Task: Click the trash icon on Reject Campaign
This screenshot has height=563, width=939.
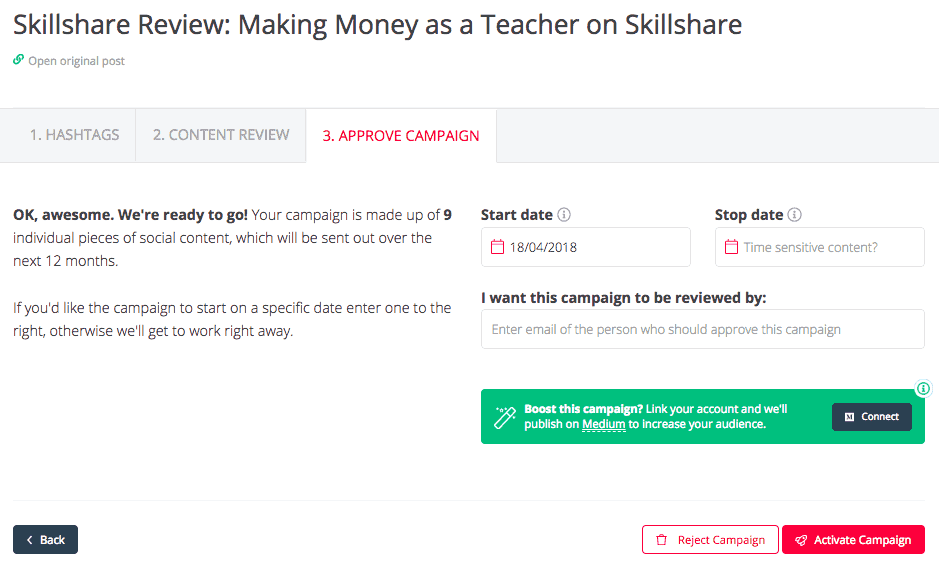Action: coord(661,540)
